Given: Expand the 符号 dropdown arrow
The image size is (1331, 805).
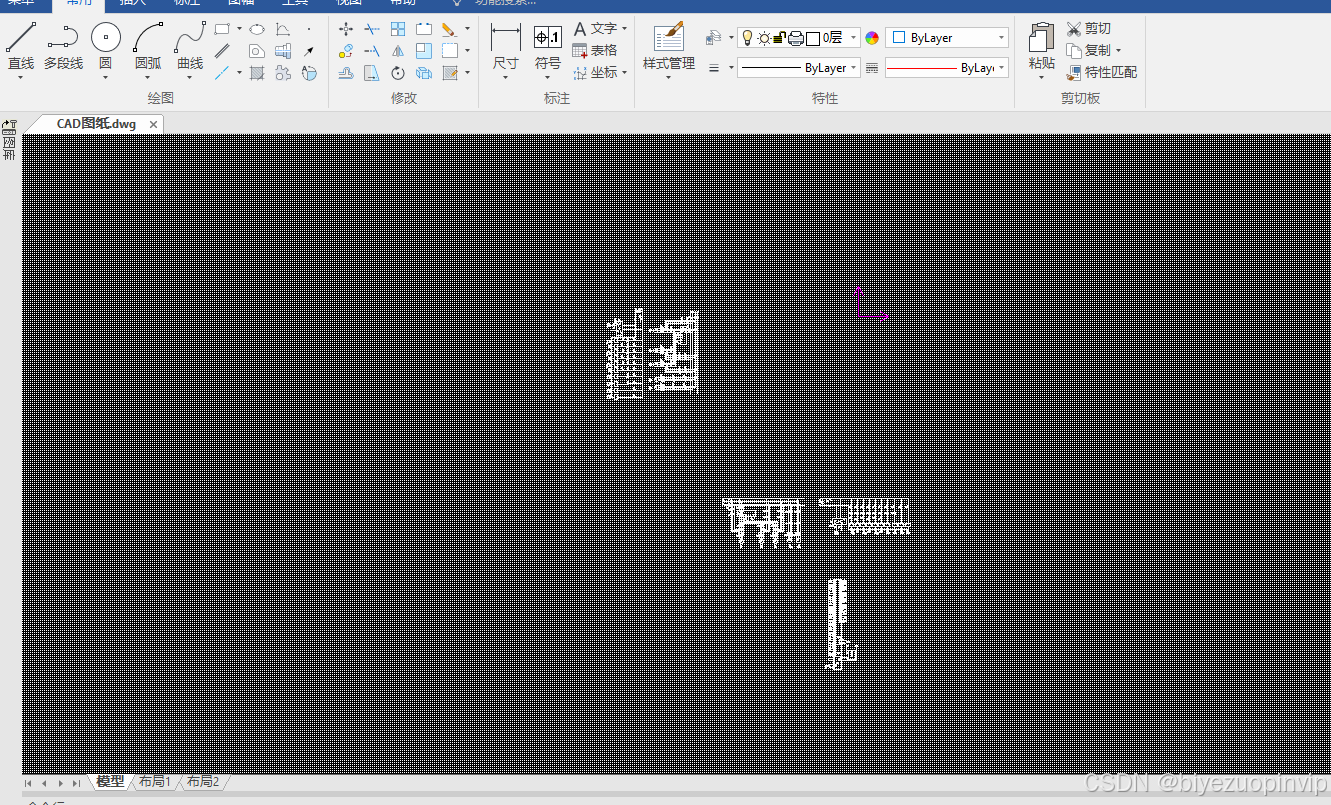Looking at the screenshot, I should 548,78.
